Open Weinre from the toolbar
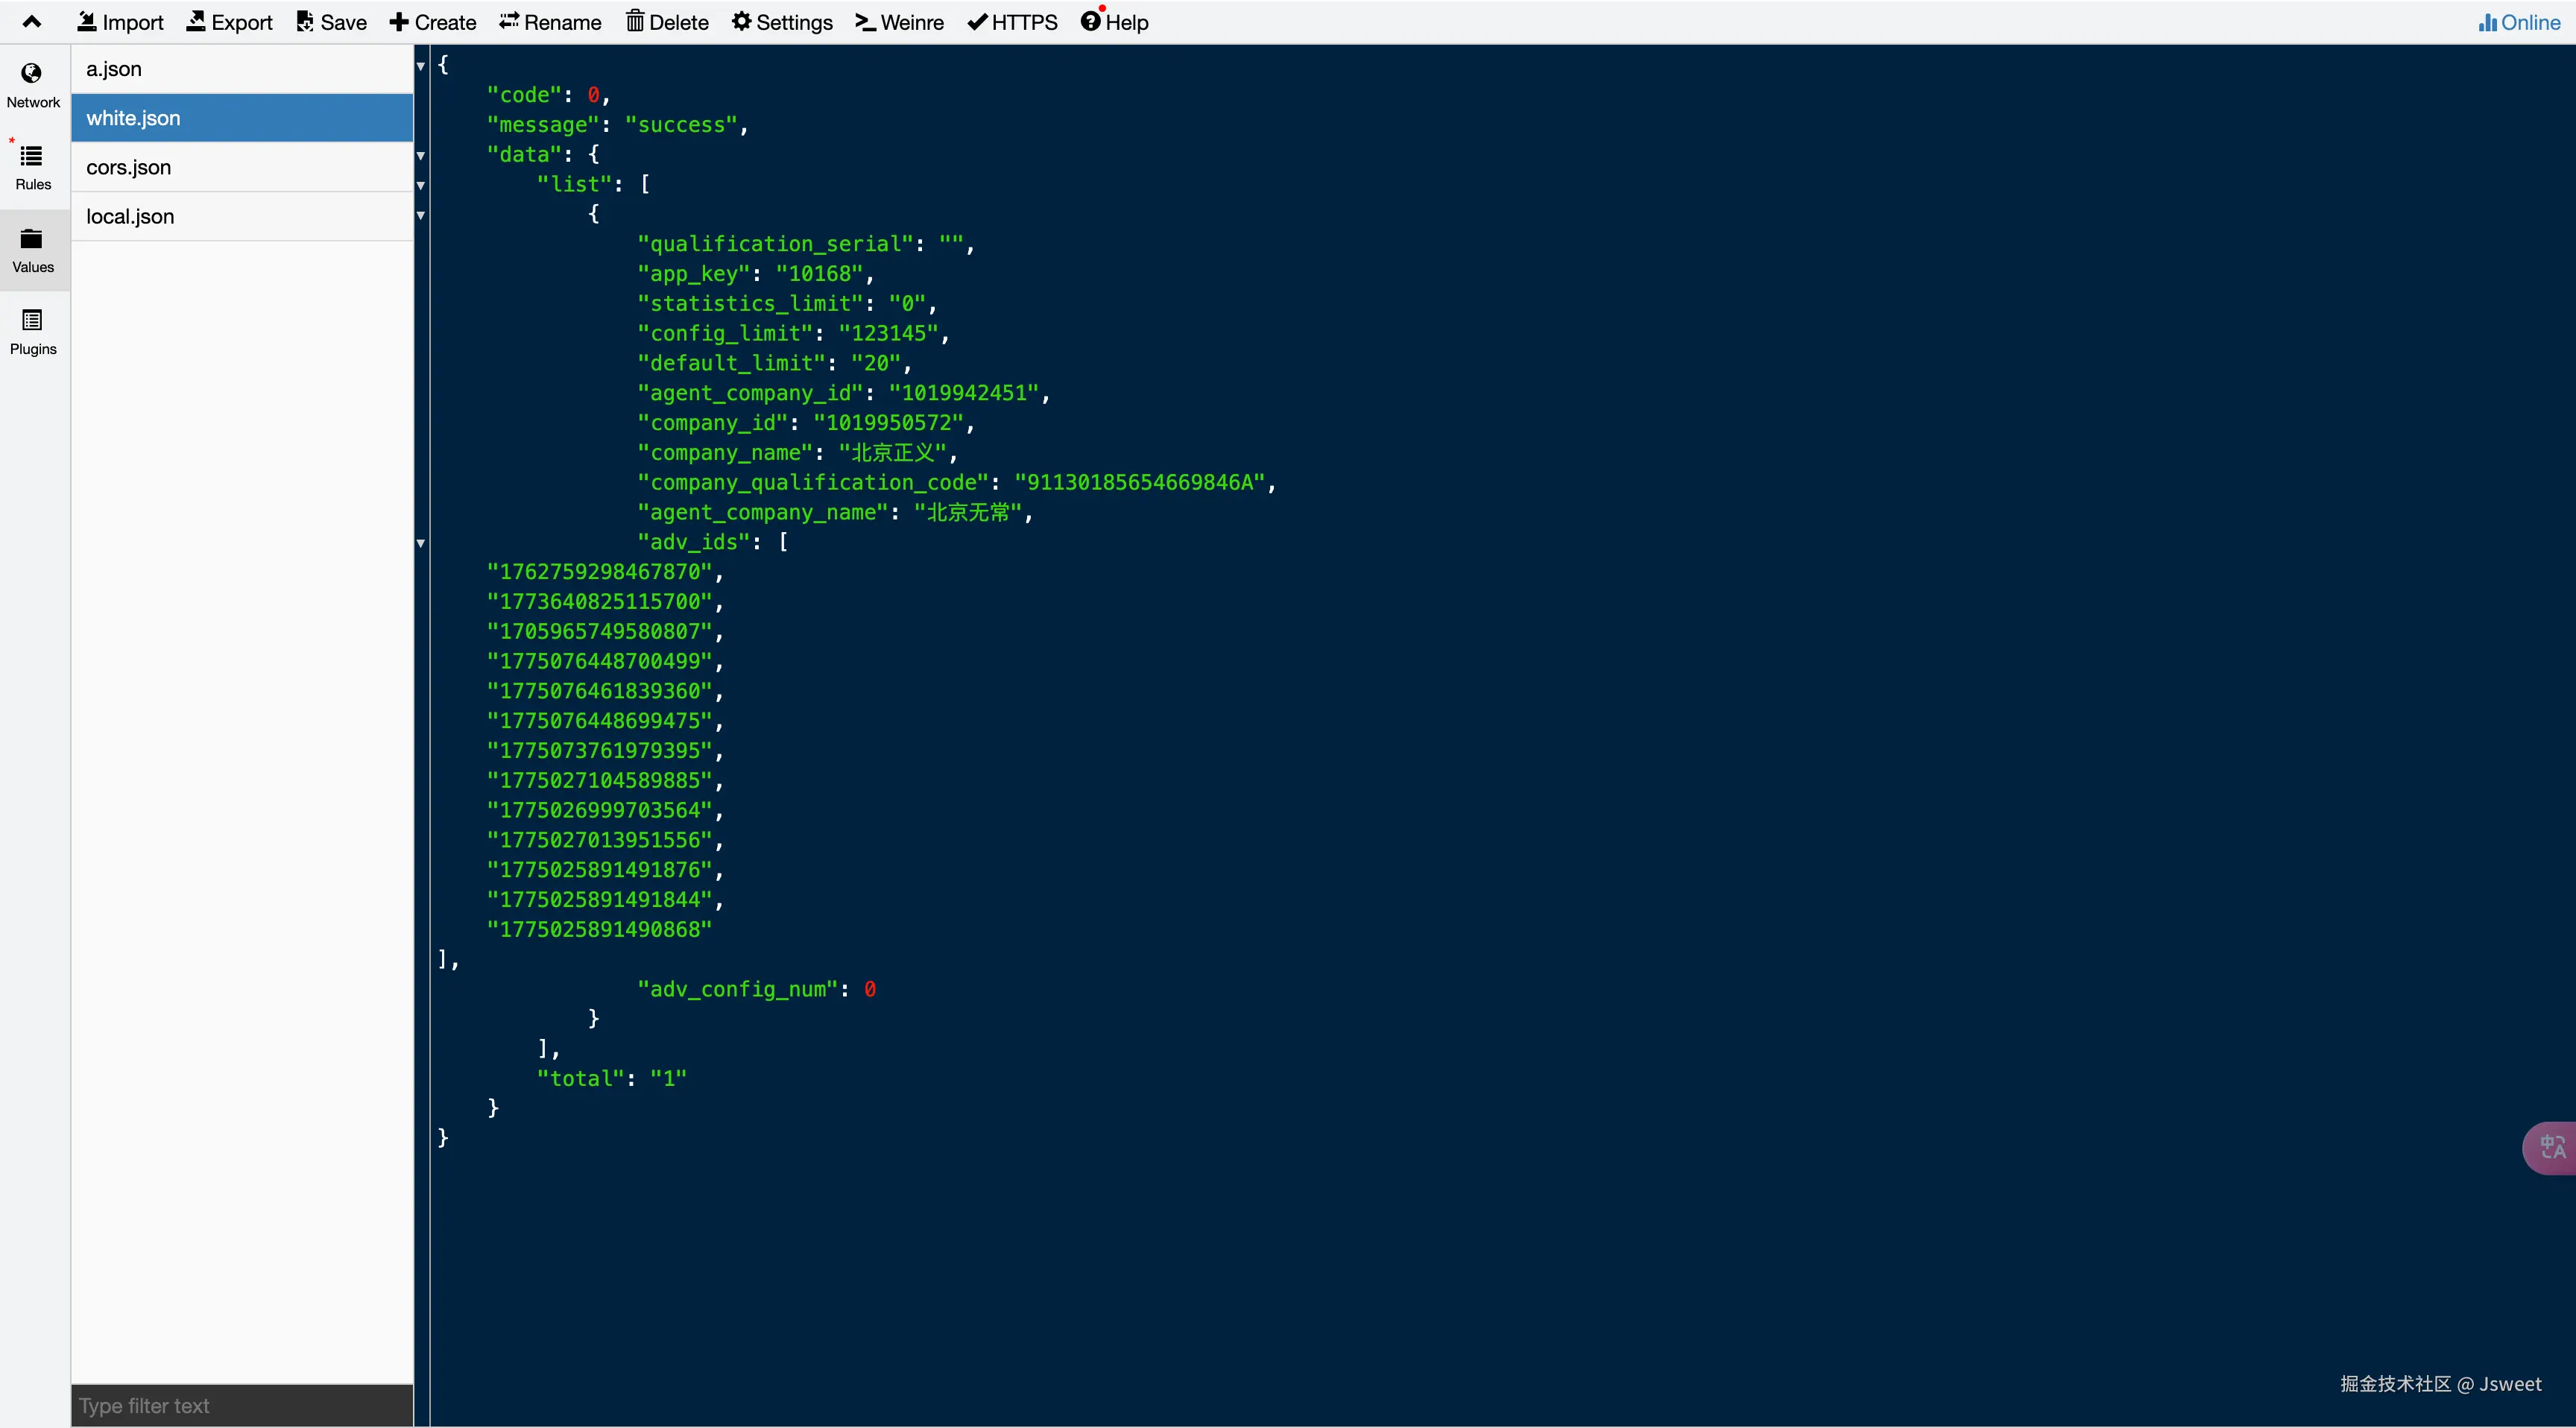Image resolution: width=2576 pixels, height=1428 pixels. (899, 22)
